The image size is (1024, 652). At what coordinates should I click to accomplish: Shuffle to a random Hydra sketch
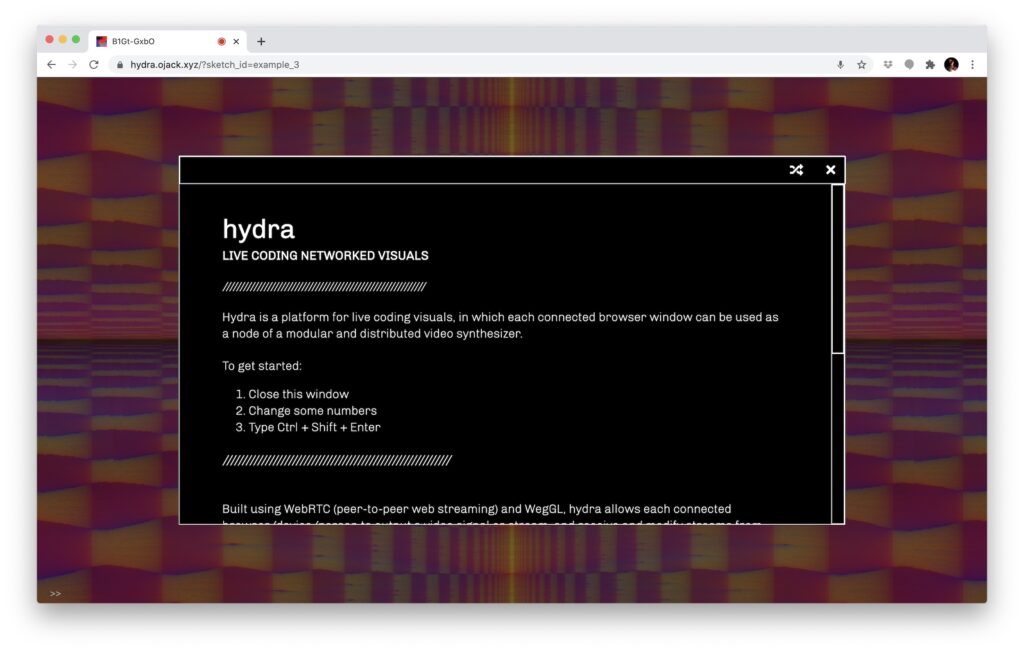pyautogui.click(x=796, y=169)
